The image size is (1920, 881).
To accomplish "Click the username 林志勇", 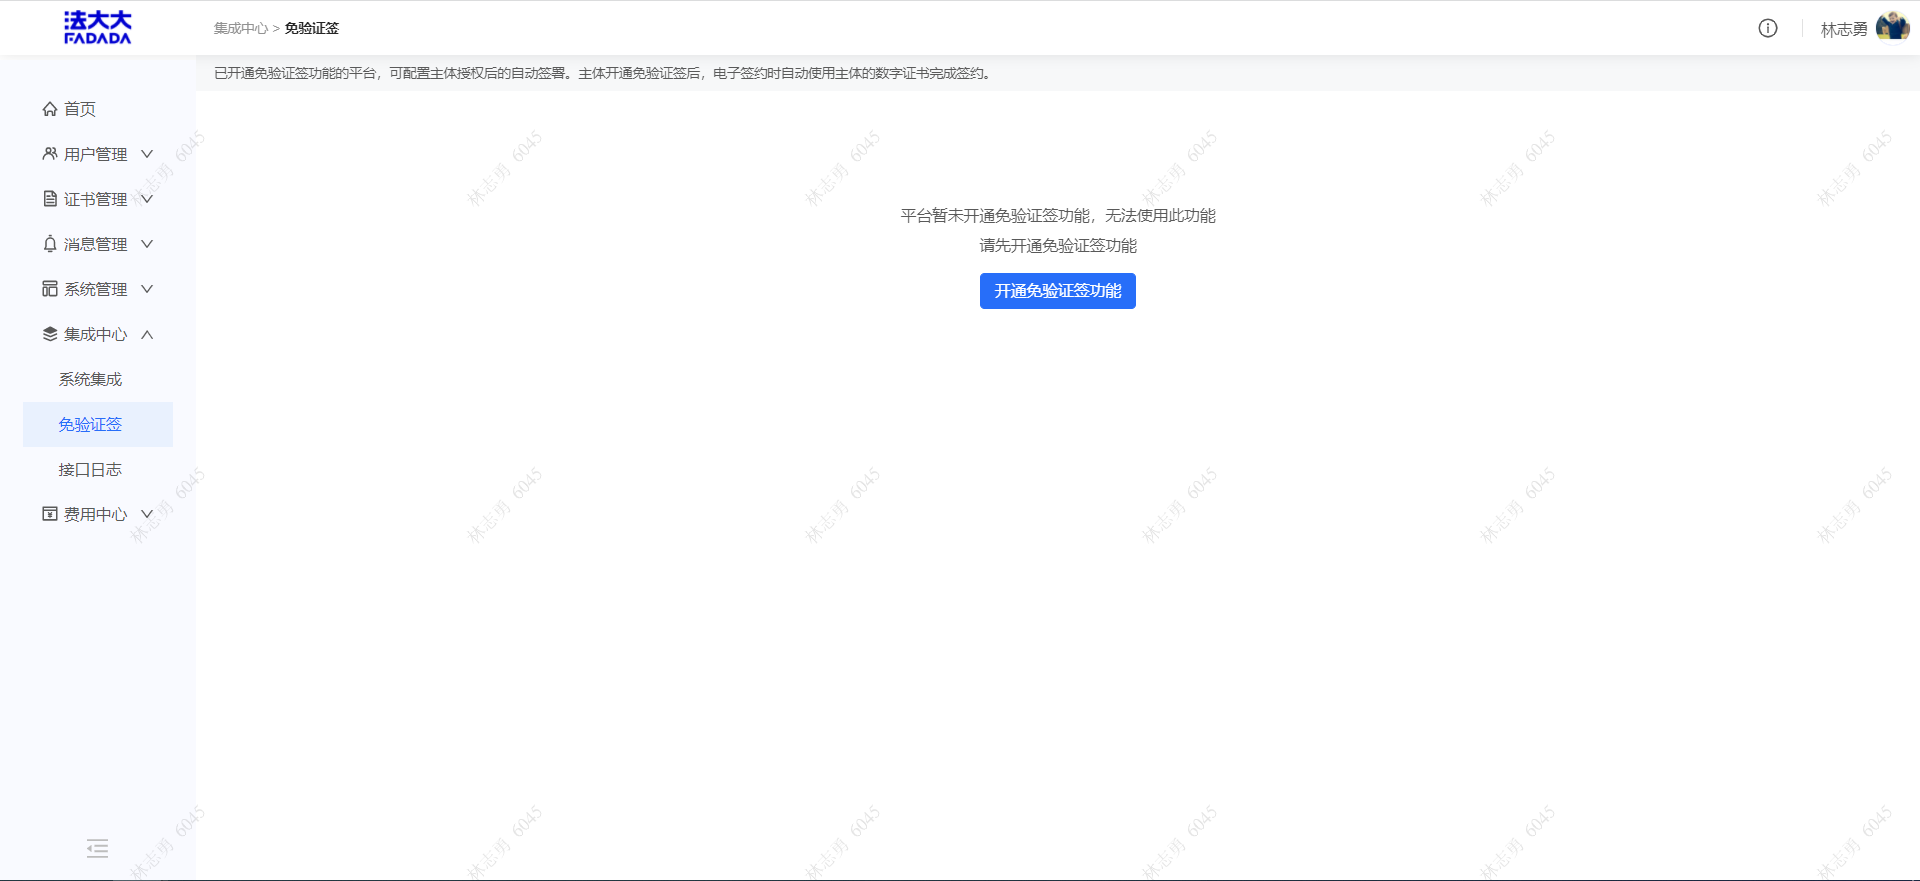I will pyautogui.click(x=1844, y=29).
